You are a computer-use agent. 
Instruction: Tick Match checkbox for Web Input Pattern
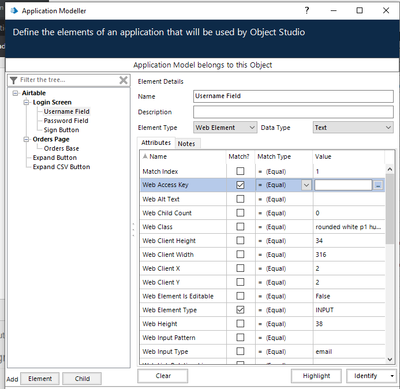tap(240, 337)
